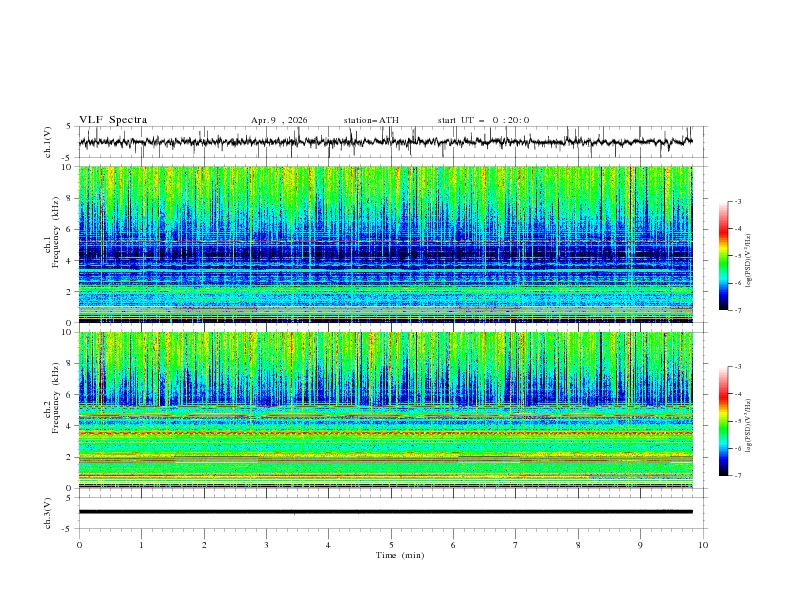Click the "-7" tick on ch.1 colorbar
The width and height of the screenshot is (792, 612).
[x=737, y=310]
